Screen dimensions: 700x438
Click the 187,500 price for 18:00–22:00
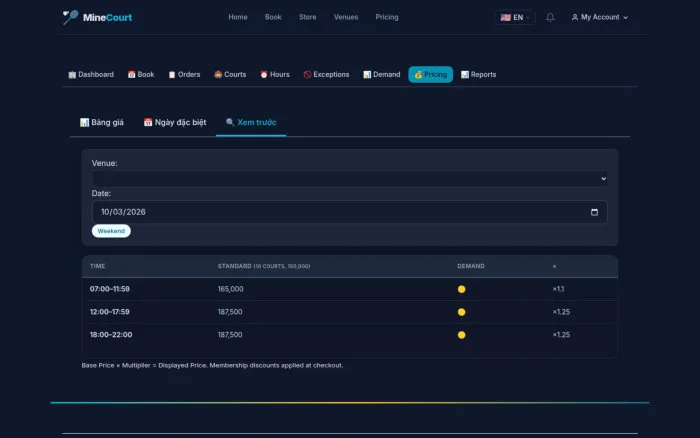[230, 334]
